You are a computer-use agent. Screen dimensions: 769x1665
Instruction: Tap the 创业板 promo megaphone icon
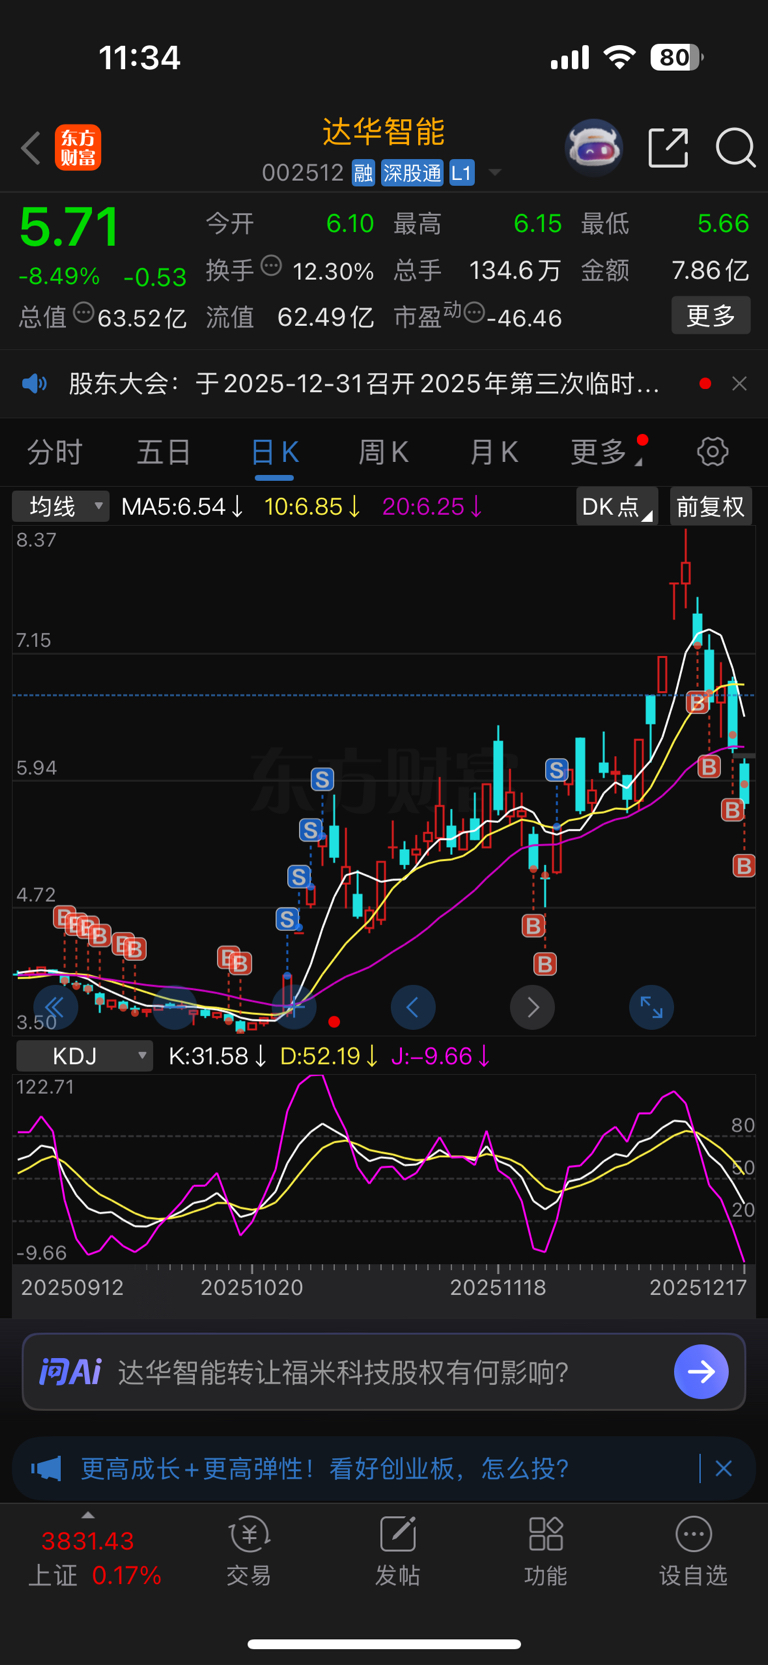click(46, 1468)
